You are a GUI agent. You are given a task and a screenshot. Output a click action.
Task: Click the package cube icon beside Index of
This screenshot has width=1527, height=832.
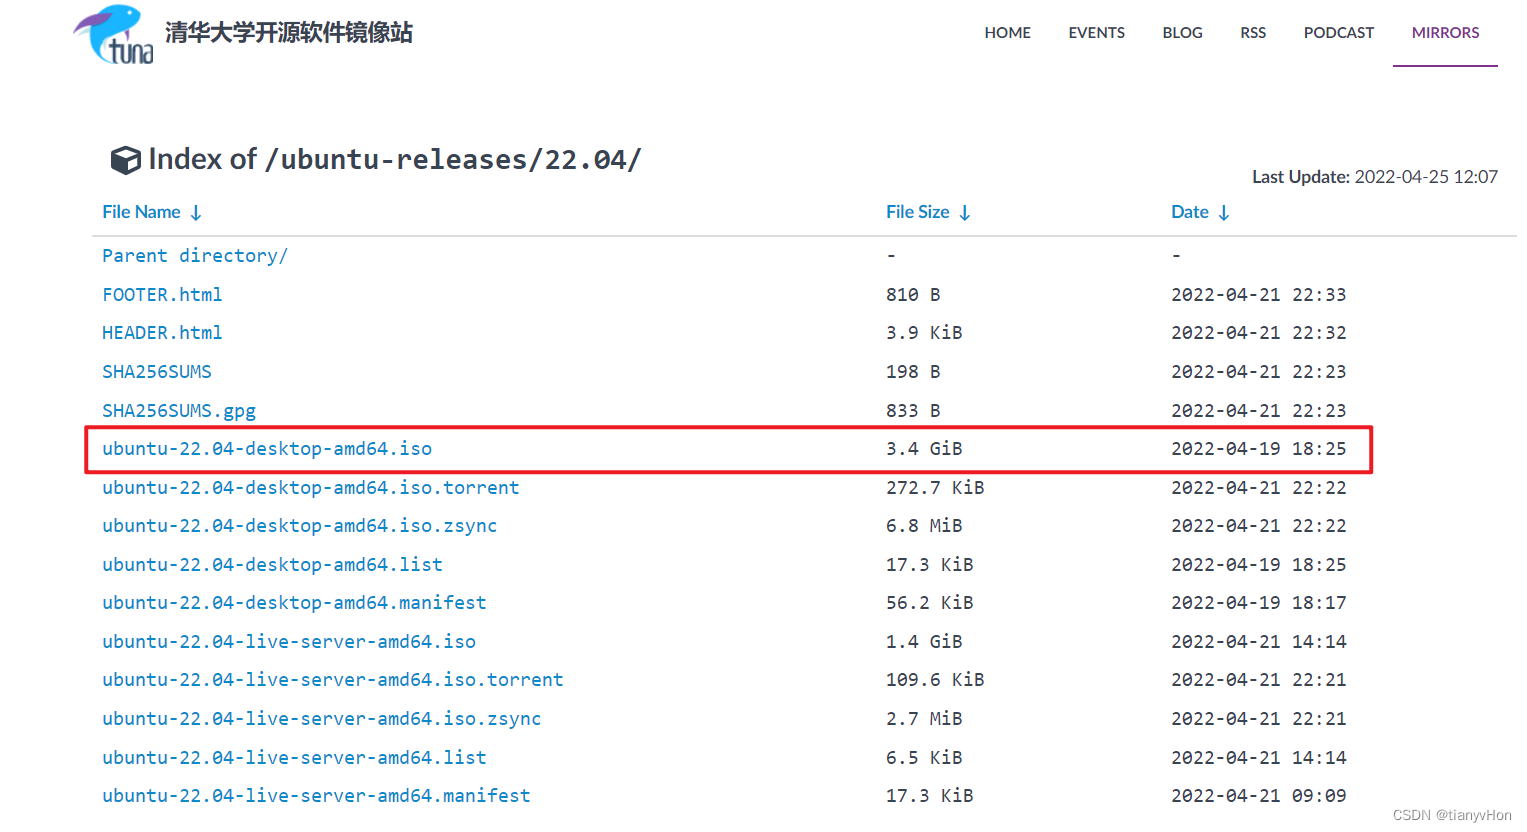click(x=125, y=160)
